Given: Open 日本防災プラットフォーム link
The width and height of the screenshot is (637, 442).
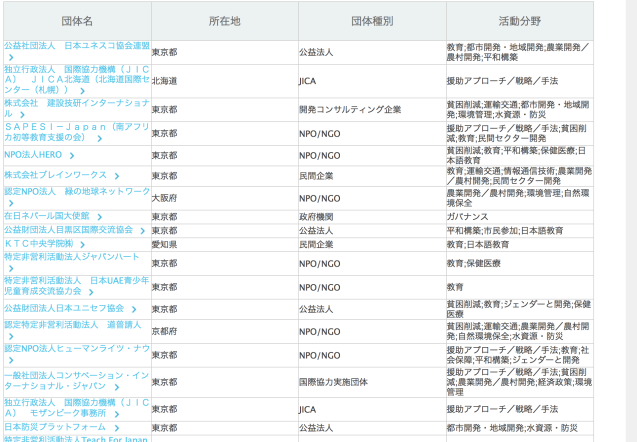Looking at the screenshot, I should point(55,427).
